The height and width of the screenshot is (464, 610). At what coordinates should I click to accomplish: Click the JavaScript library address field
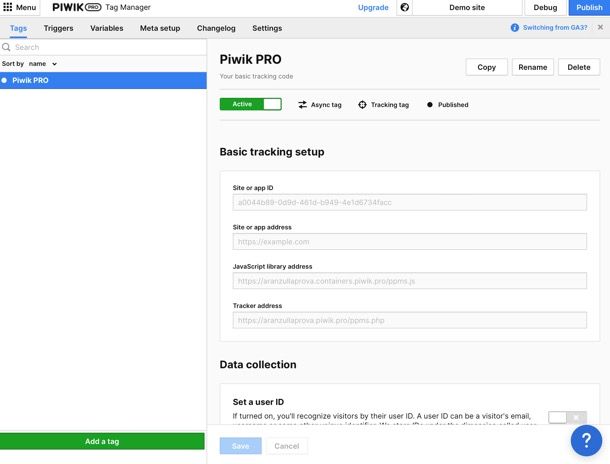click(x=410, y=281)
